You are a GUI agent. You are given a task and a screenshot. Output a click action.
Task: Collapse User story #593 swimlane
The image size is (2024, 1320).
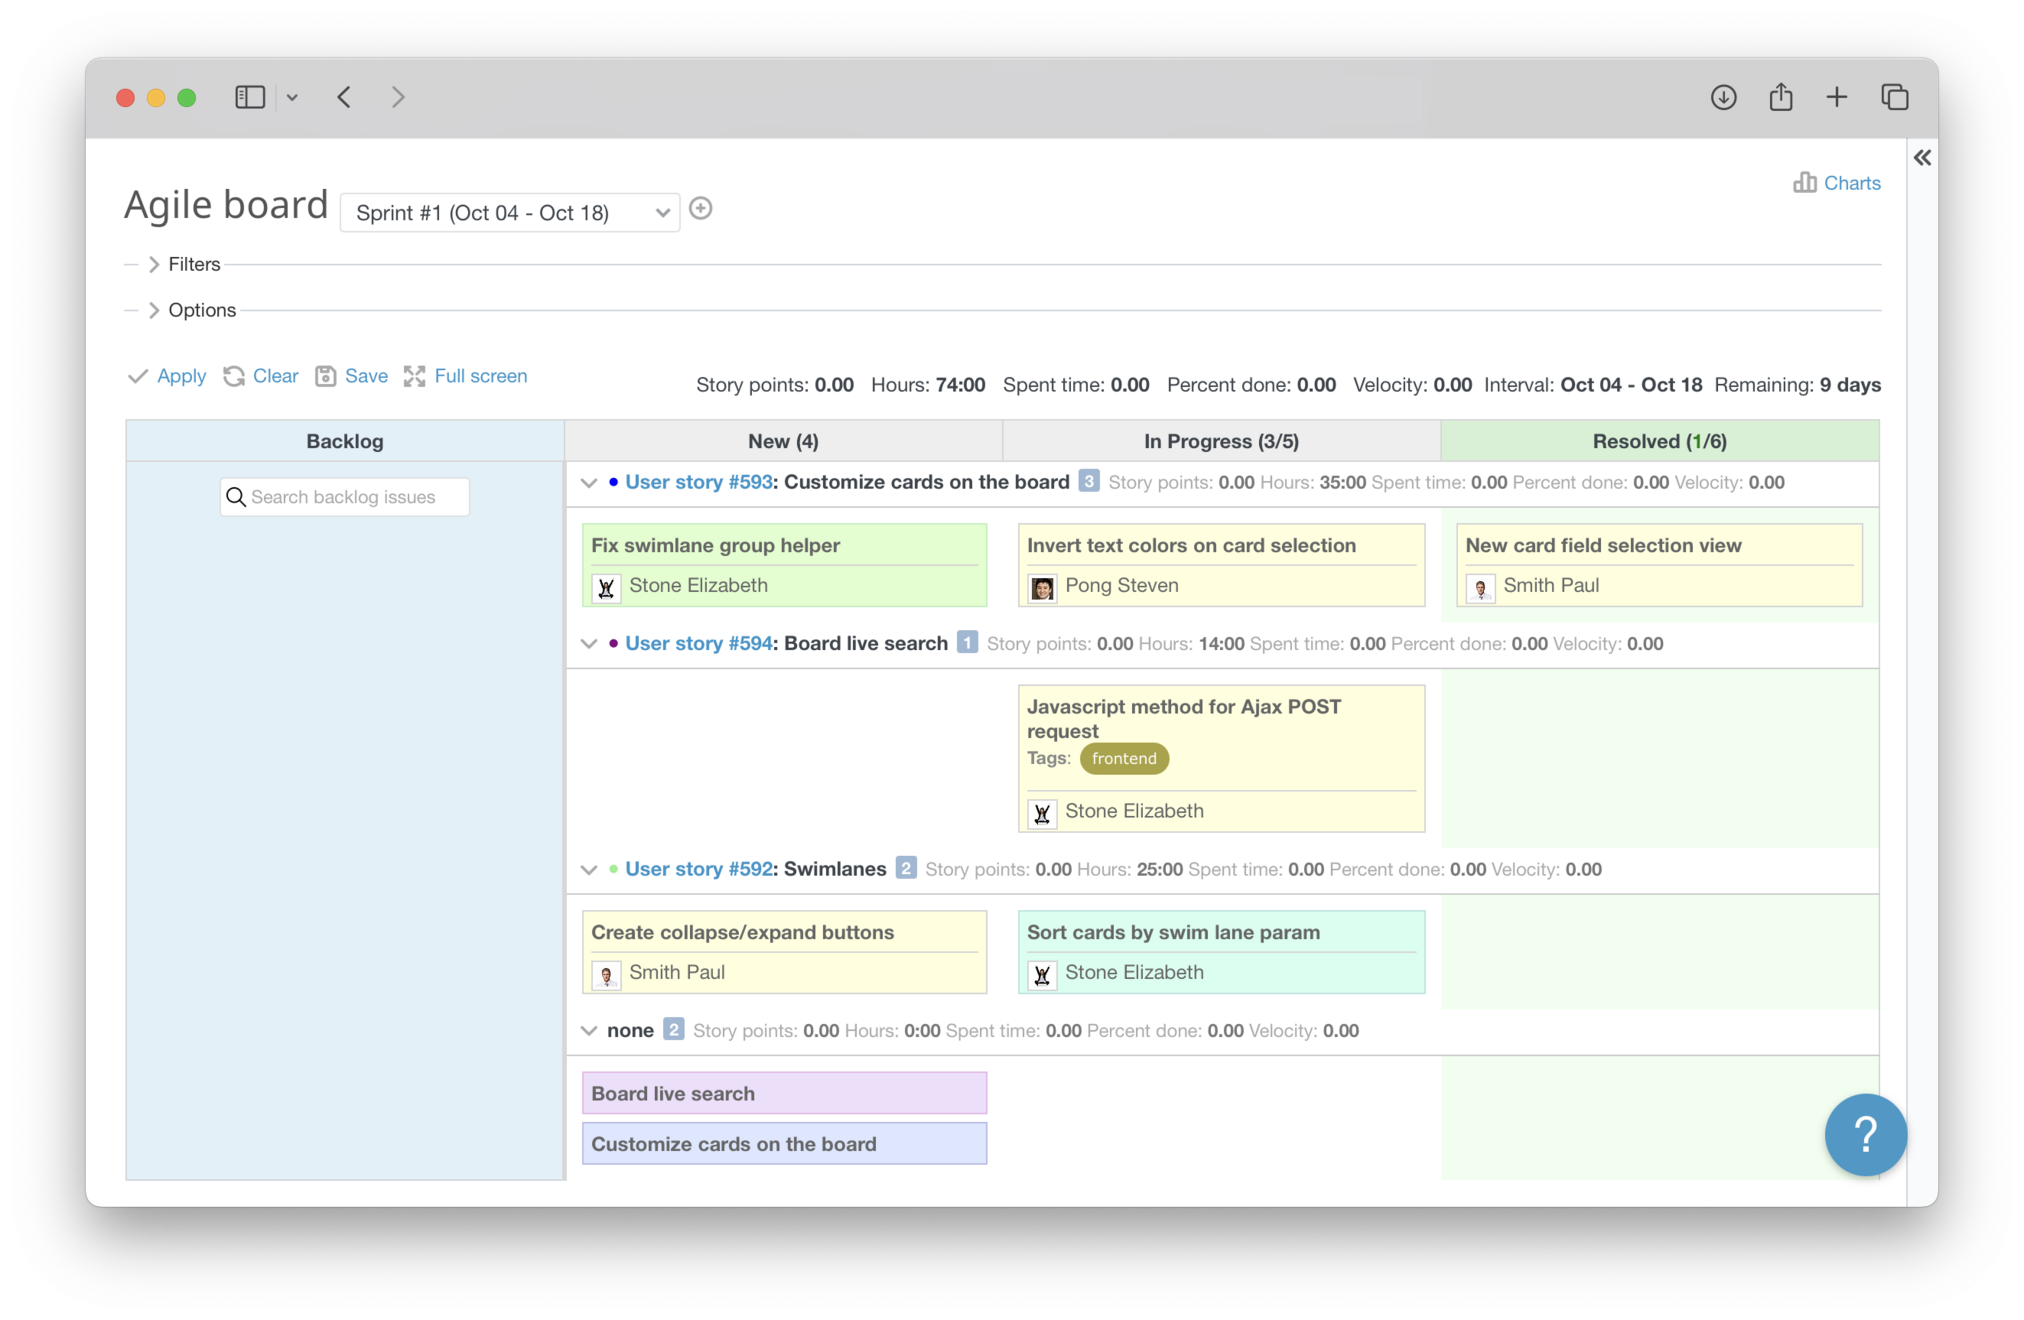coord(589,483)
